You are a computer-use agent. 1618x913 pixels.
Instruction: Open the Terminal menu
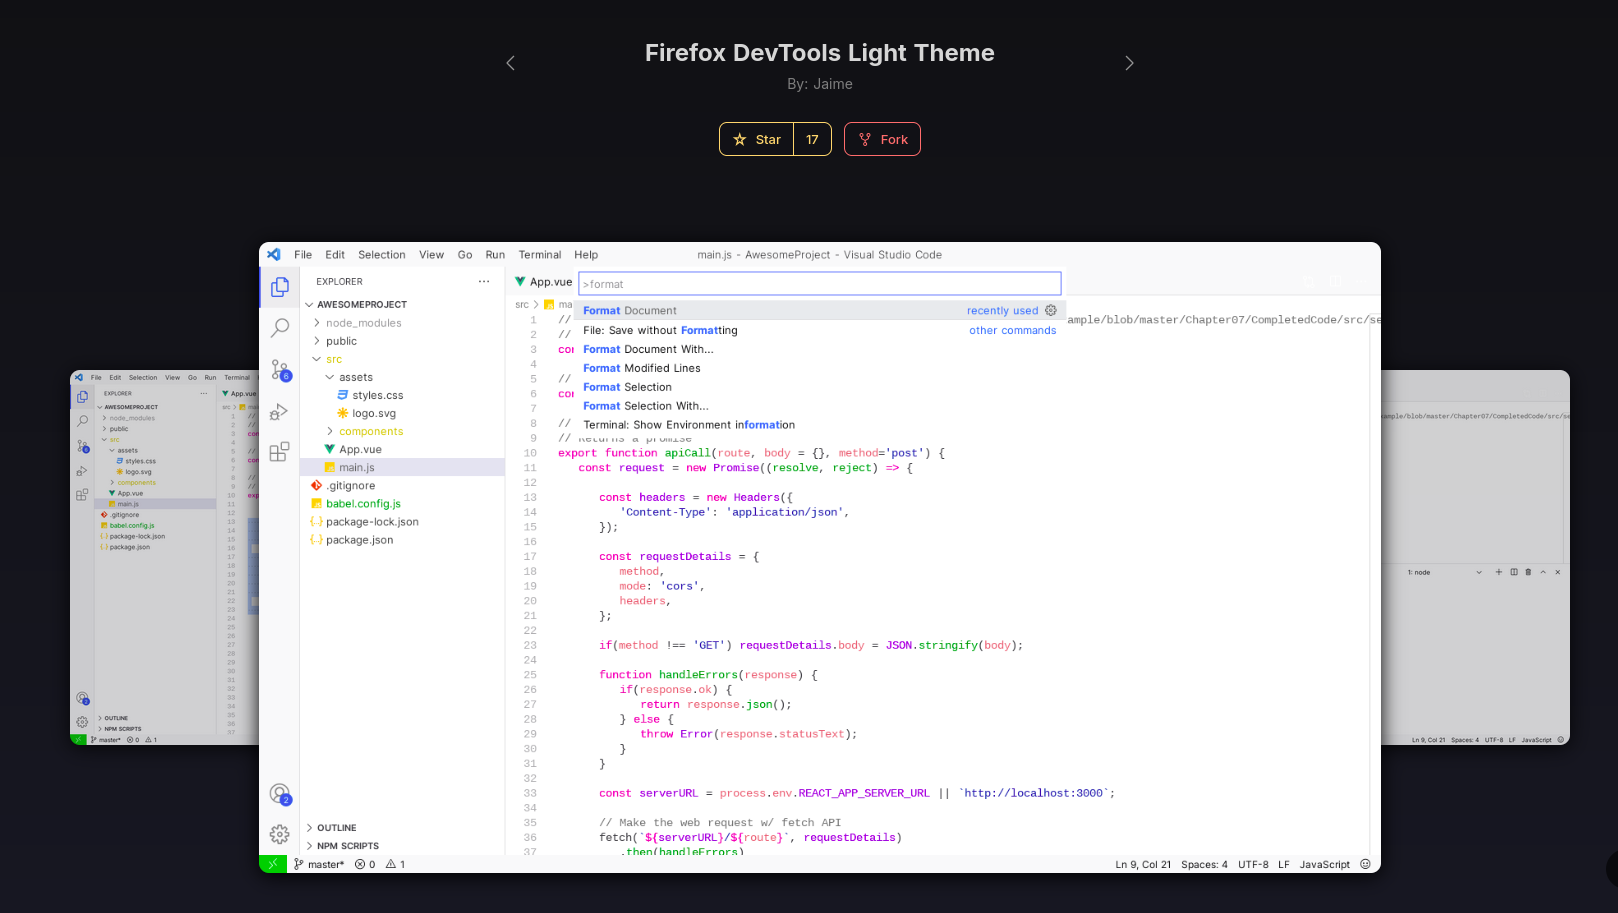[539, 255]
